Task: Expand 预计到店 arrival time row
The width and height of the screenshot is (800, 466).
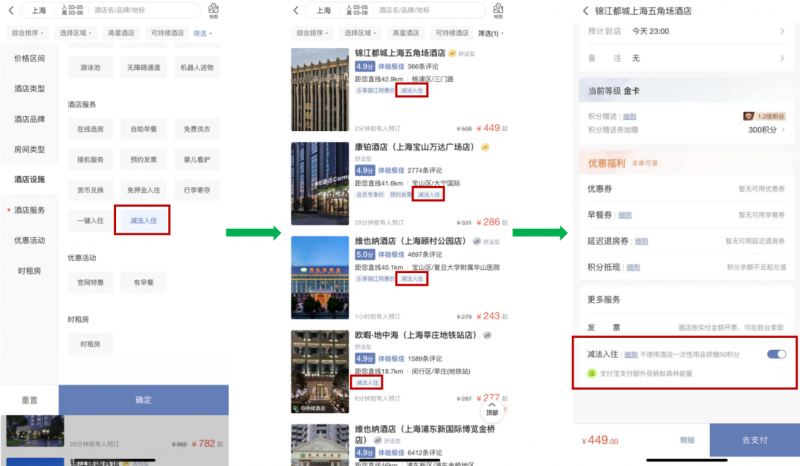Action: click(x=690, y=31)
